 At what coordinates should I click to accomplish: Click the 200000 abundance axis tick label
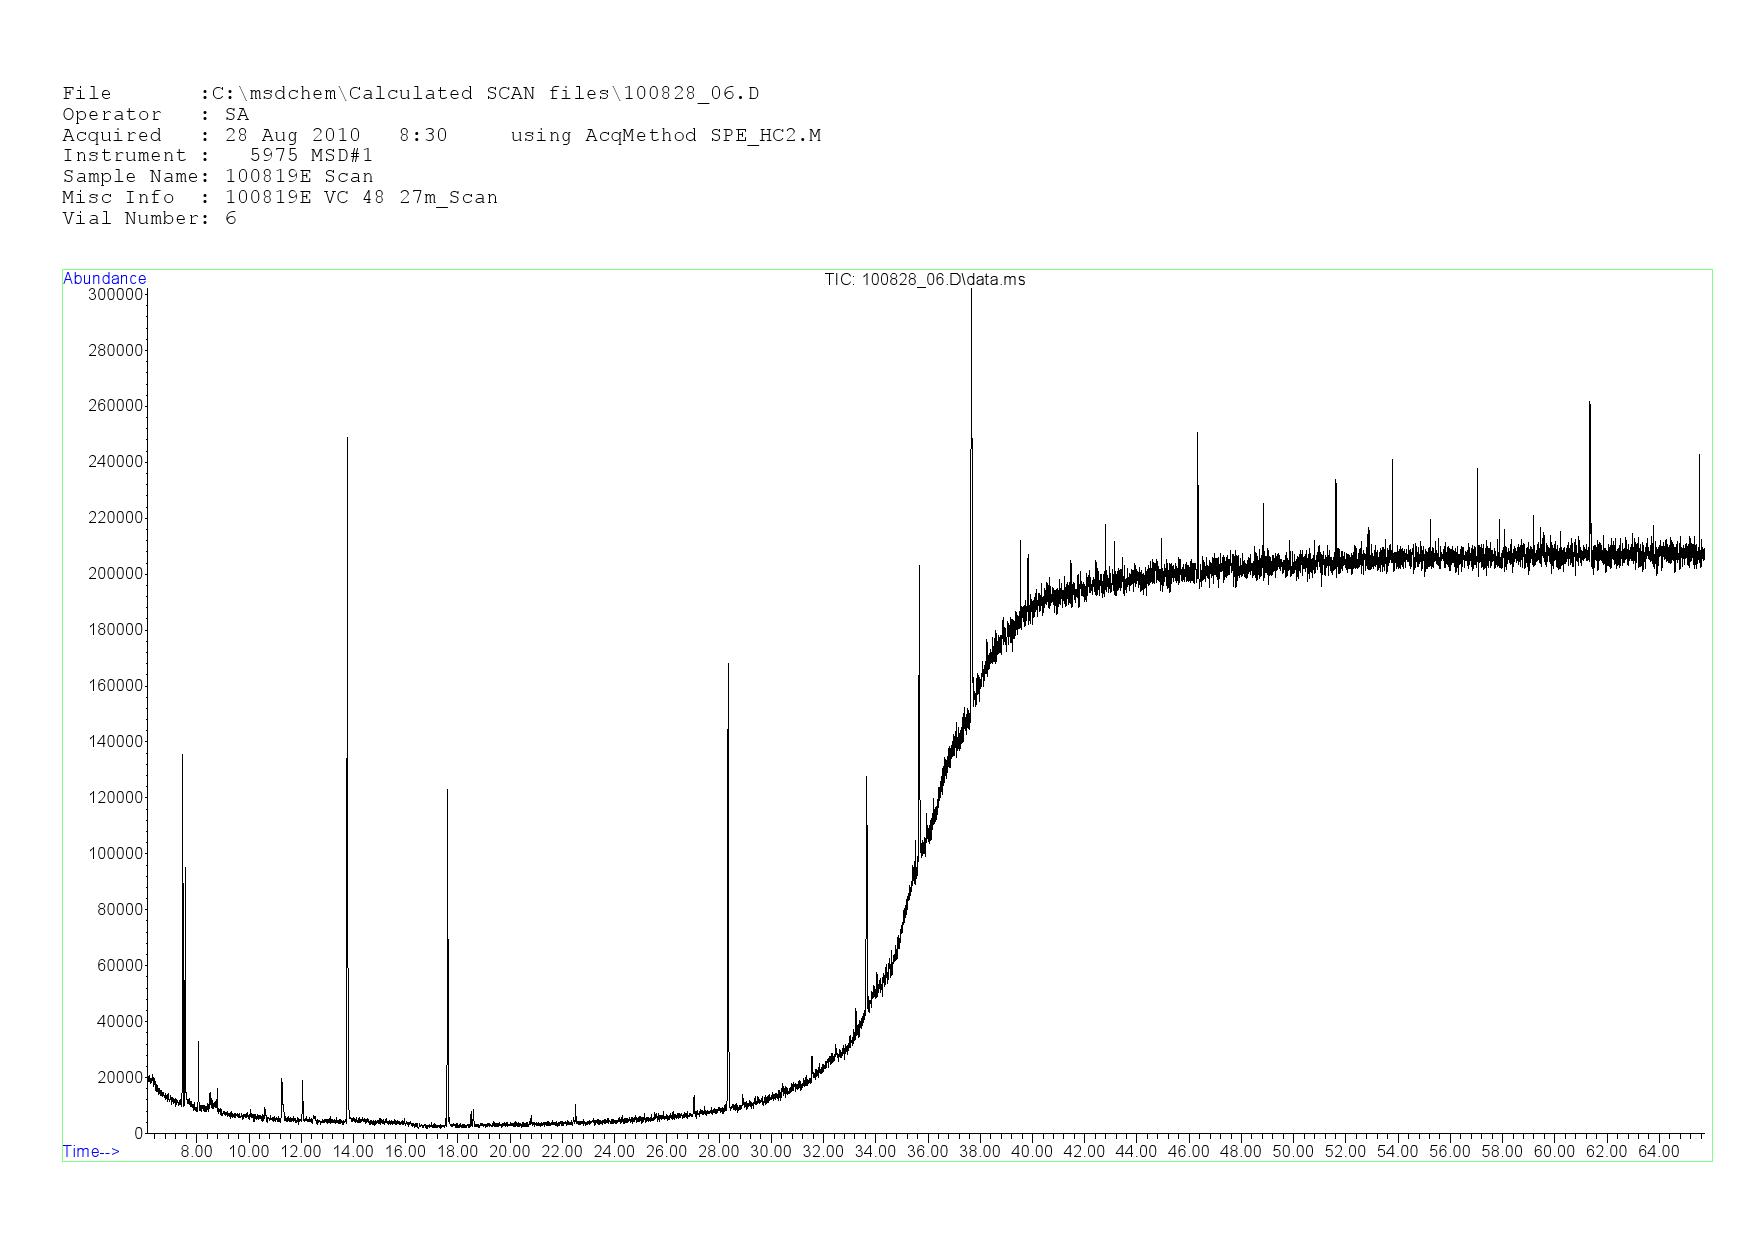tap(115, 574)
